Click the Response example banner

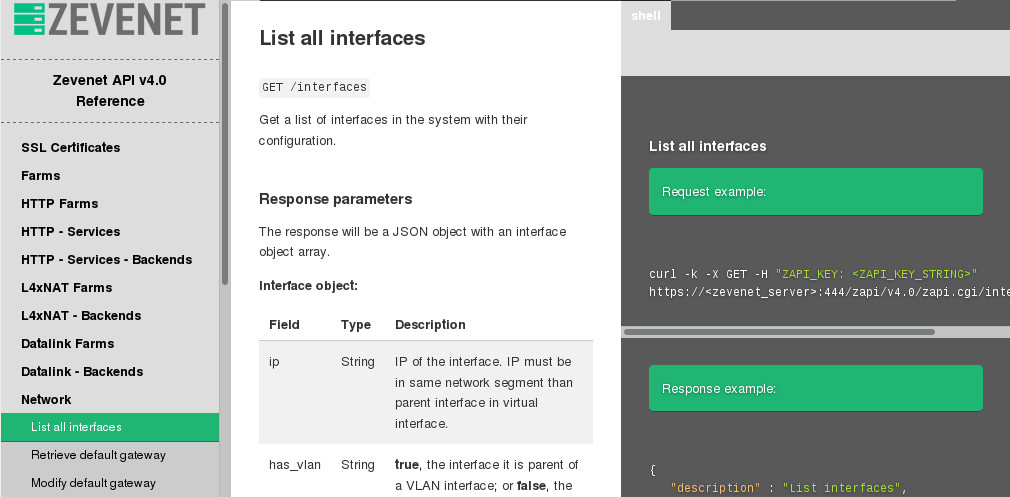click(815, 388)
